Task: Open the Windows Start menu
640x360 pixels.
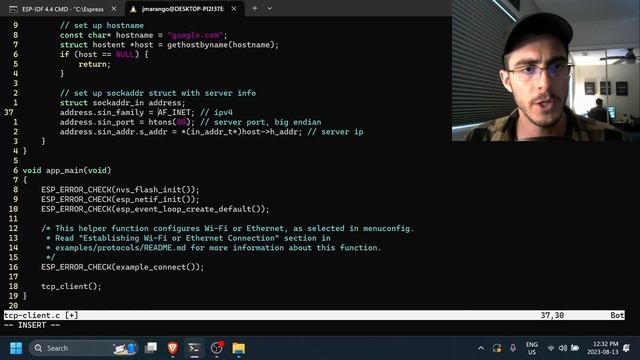Action: pos(16,348)
